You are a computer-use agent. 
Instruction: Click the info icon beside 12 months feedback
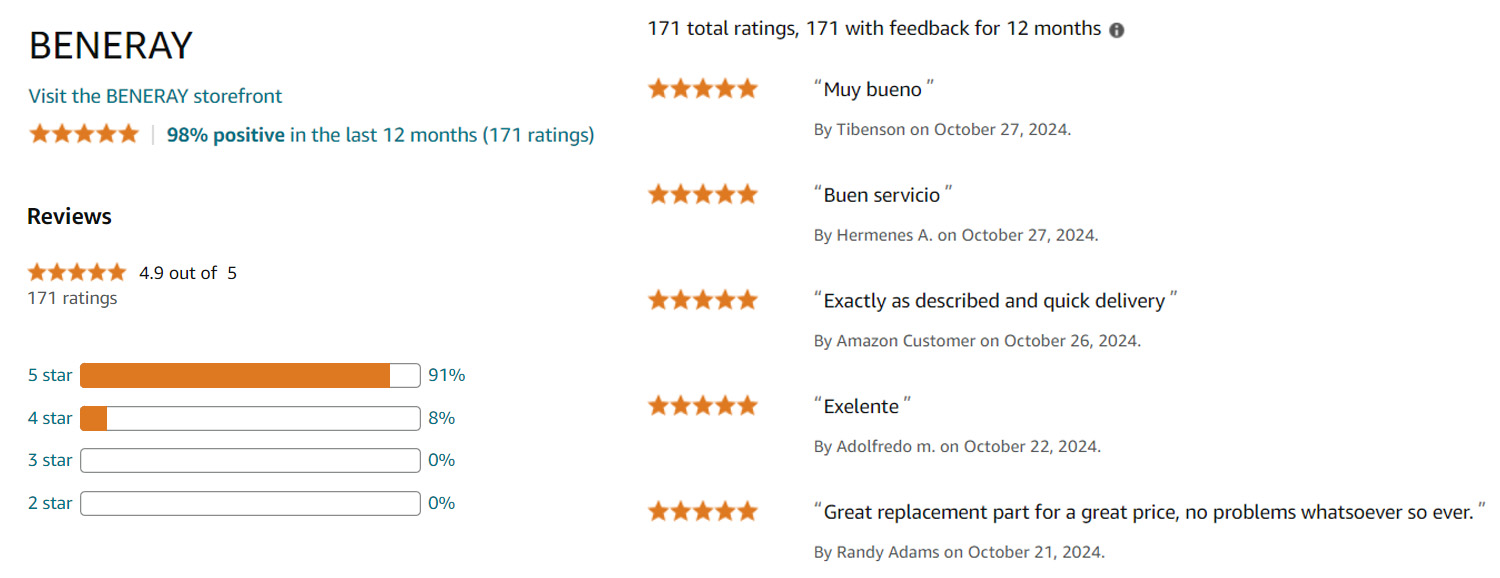click(1117, 30)
